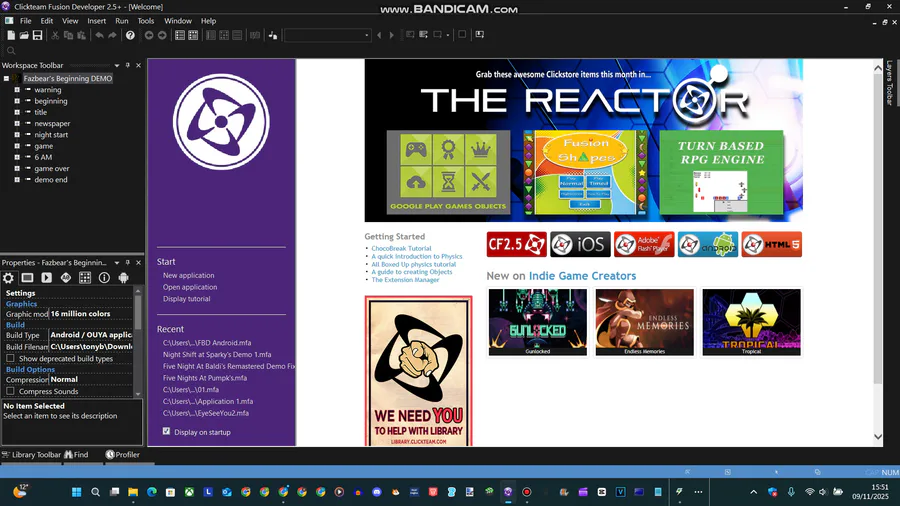The height and width of the screenshot is (506, 900).
Task: Open the Runtime options play tab
Action: click(x=46, y=278)
